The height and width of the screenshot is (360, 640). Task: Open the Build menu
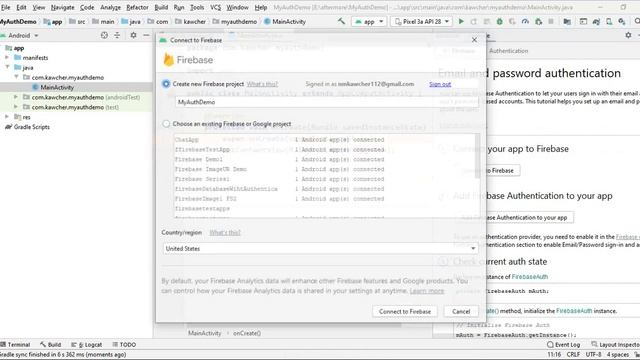[161, 7]
